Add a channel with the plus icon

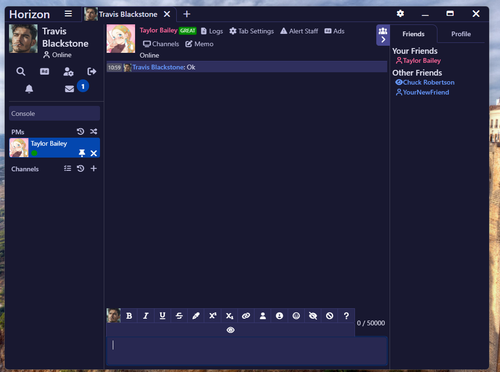[94, 168]
